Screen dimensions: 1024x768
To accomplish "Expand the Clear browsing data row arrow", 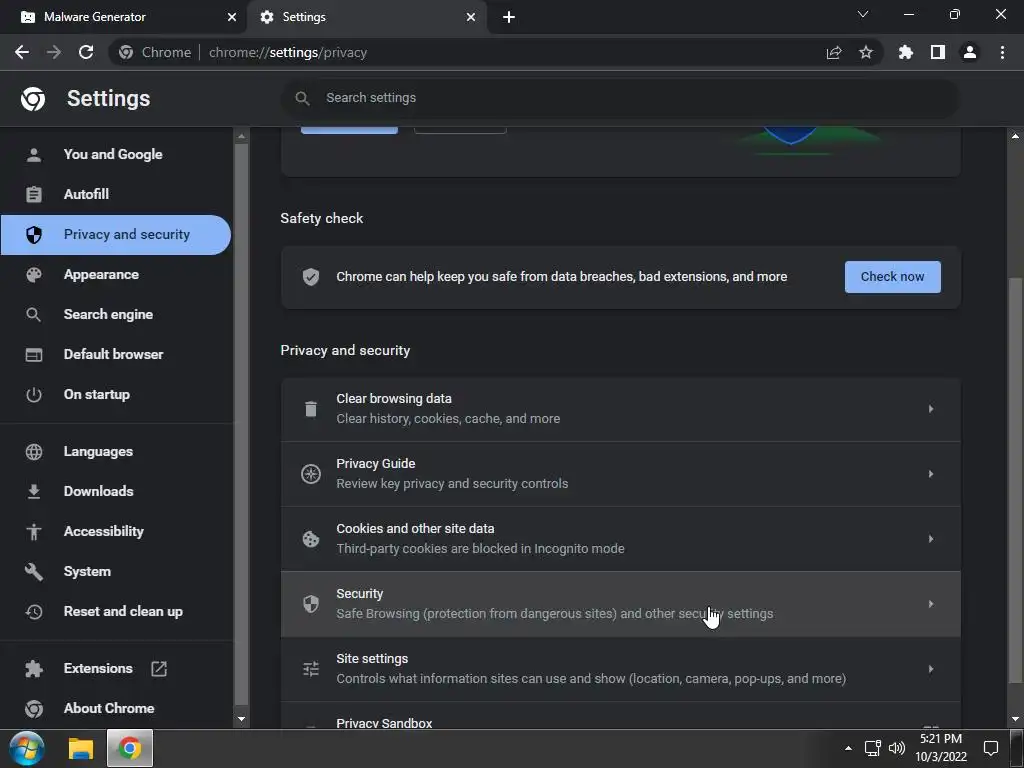I will tap(931, 409).
